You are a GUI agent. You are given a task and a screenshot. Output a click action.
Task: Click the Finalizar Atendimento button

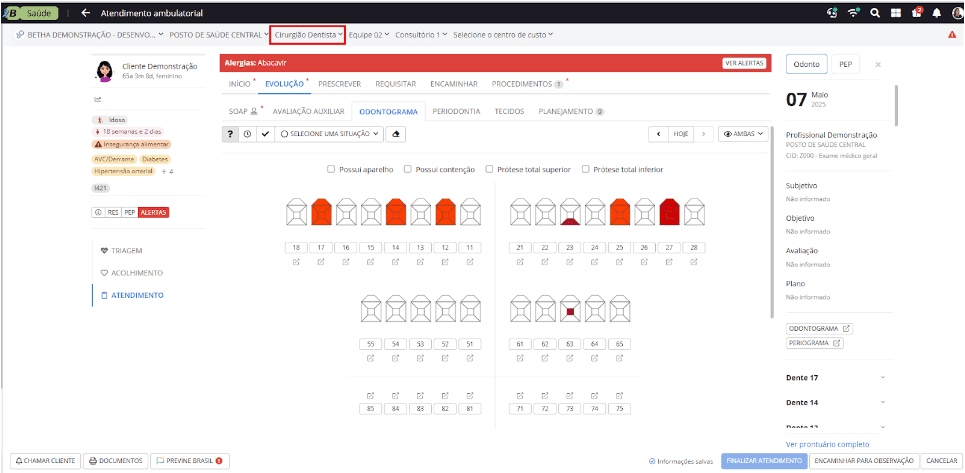tap(764, 461)
